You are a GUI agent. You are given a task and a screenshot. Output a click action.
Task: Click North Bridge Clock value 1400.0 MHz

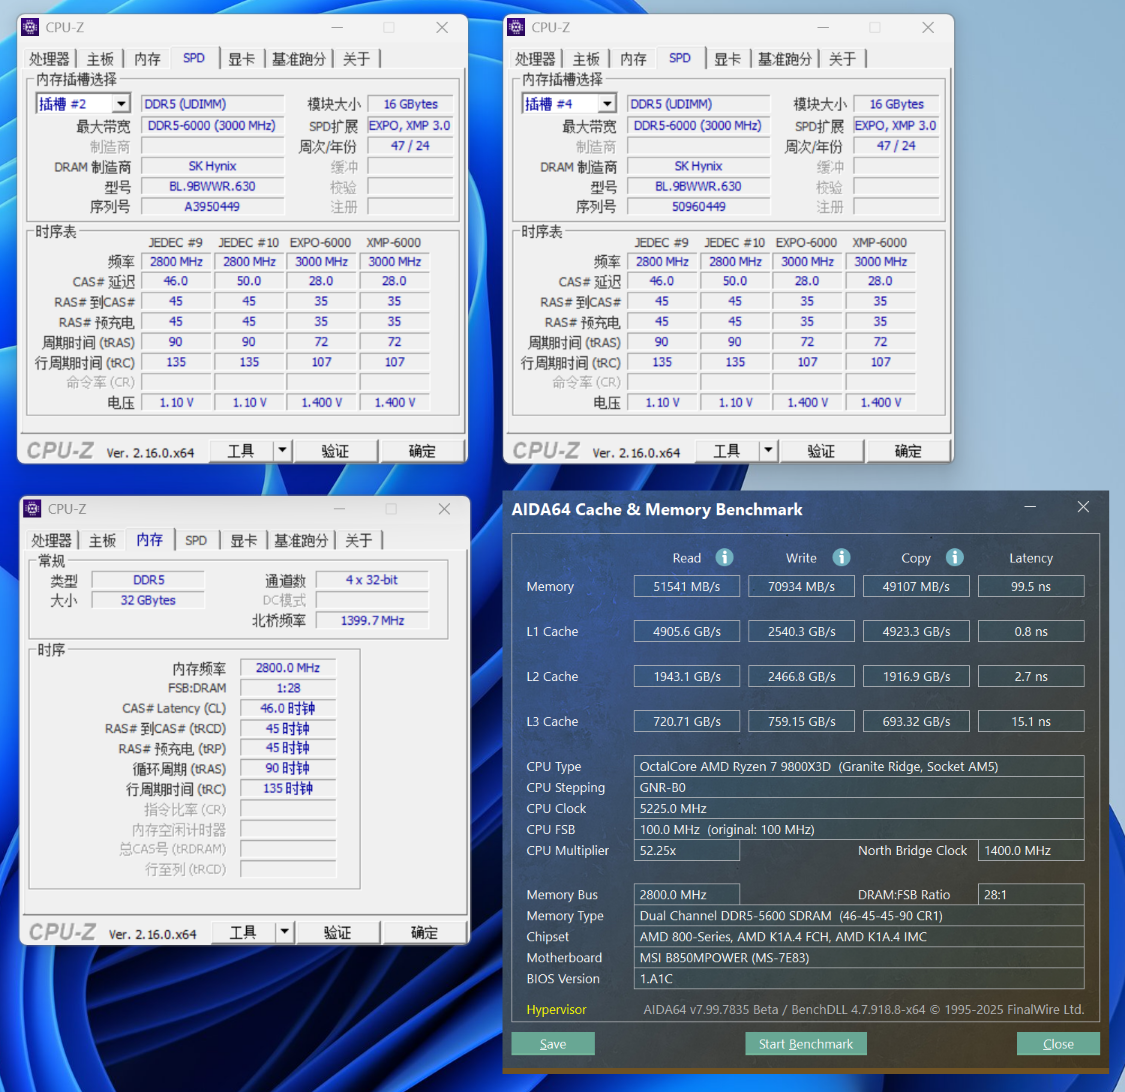point(1031,850)
